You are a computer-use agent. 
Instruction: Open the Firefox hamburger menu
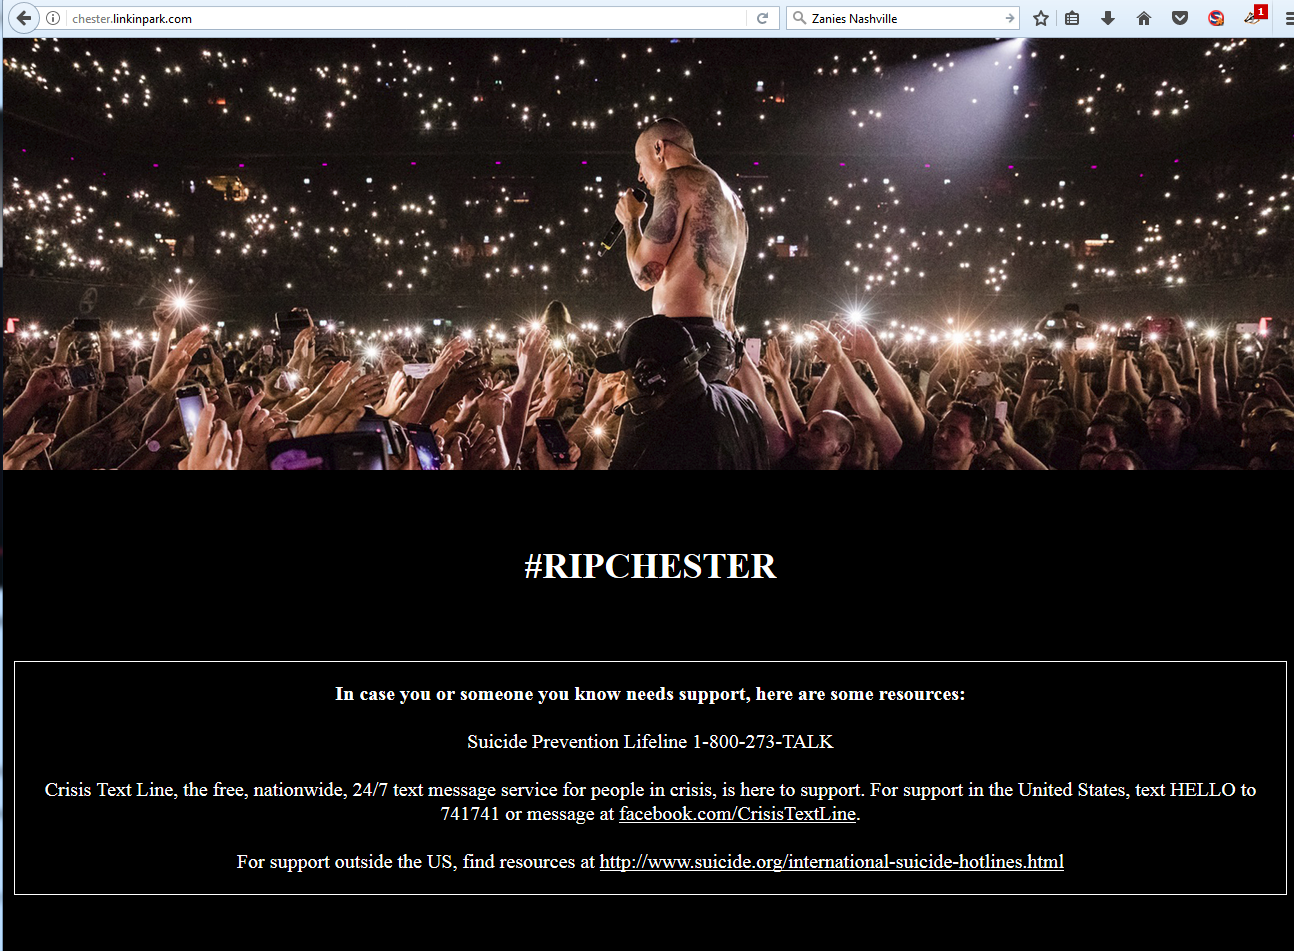tap(1286, 18)
